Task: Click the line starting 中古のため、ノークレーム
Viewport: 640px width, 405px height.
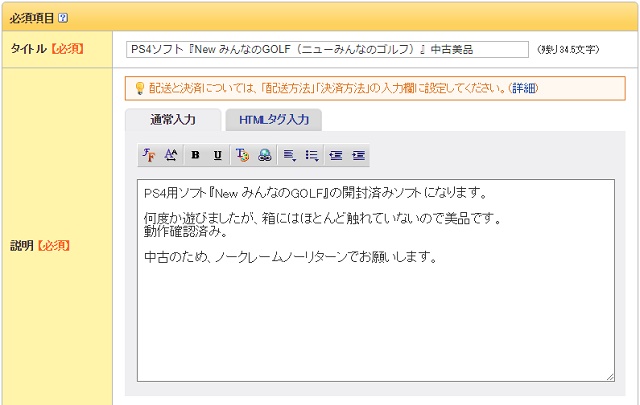Action: tap(291, 257)
